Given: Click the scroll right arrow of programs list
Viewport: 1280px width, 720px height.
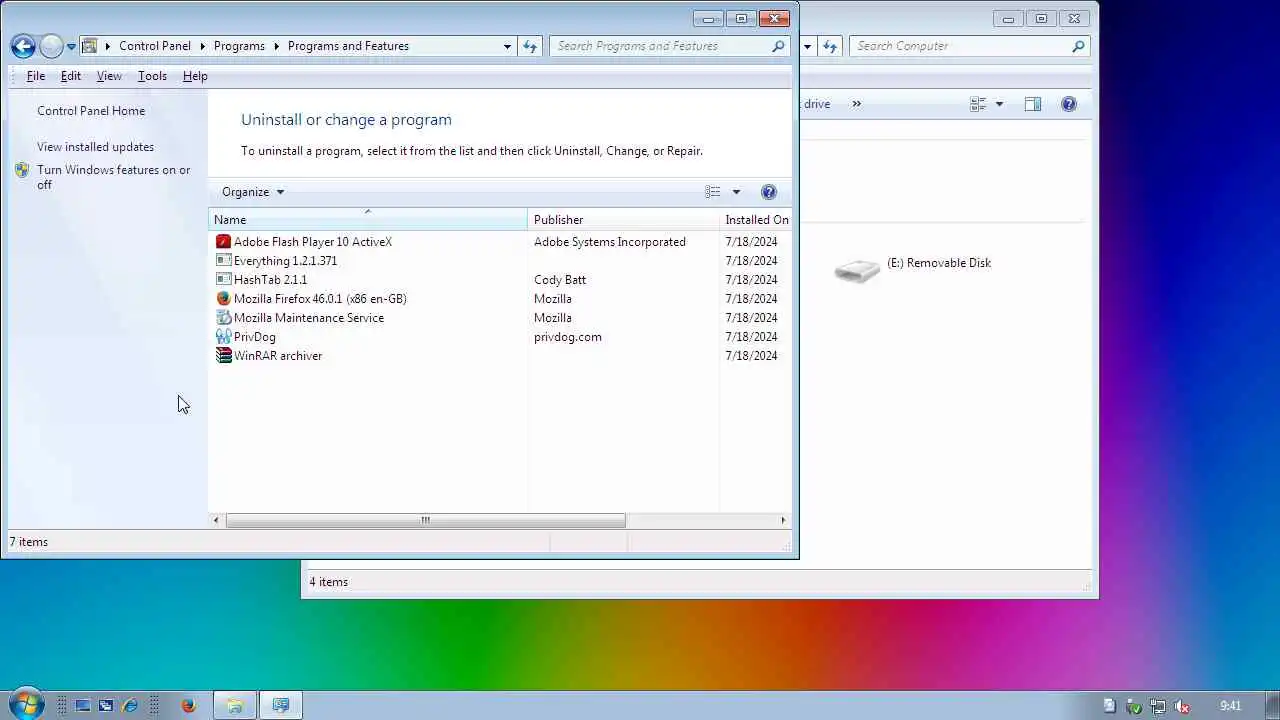Looking at the screenshot, I should click(x=783, y=520).
